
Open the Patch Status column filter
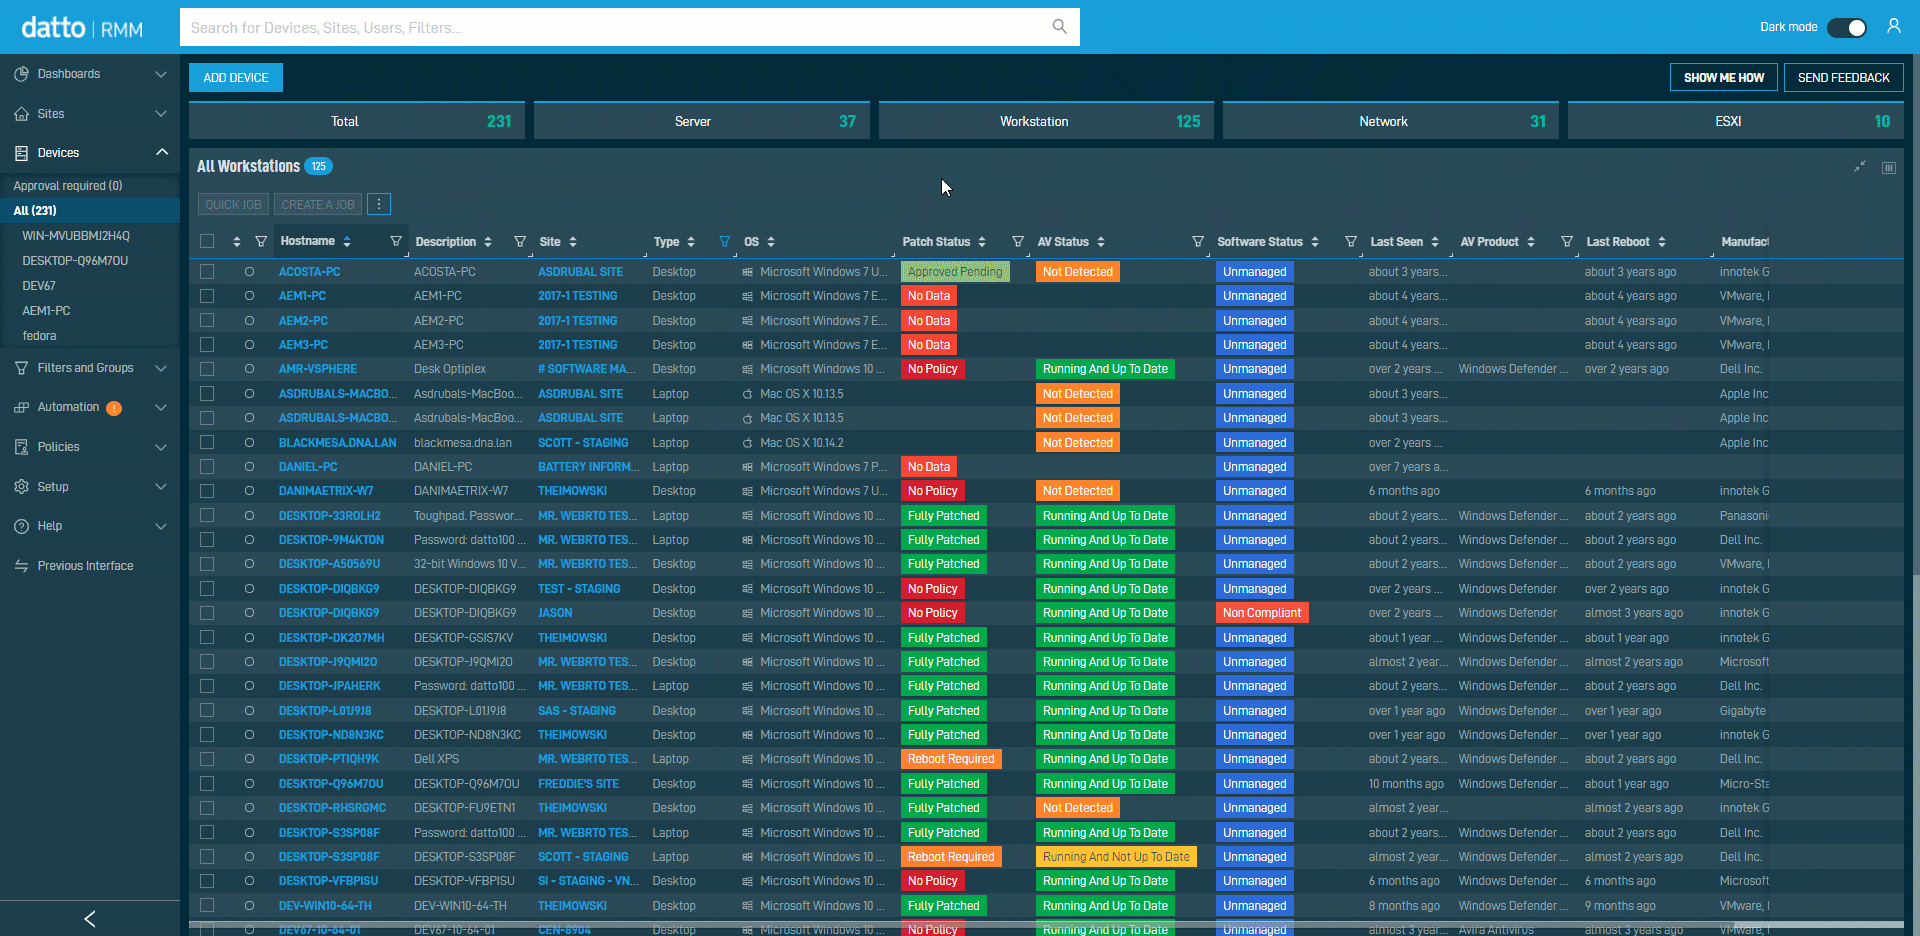click(x=1018, y=242)
